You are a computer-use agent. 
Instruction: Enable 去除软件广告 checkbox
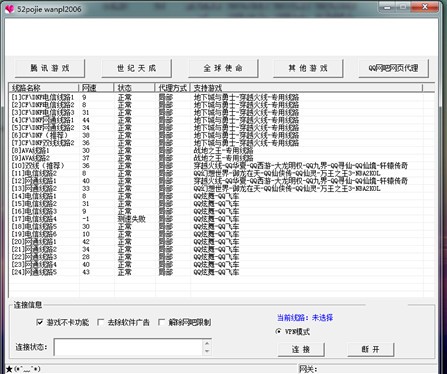100,322
